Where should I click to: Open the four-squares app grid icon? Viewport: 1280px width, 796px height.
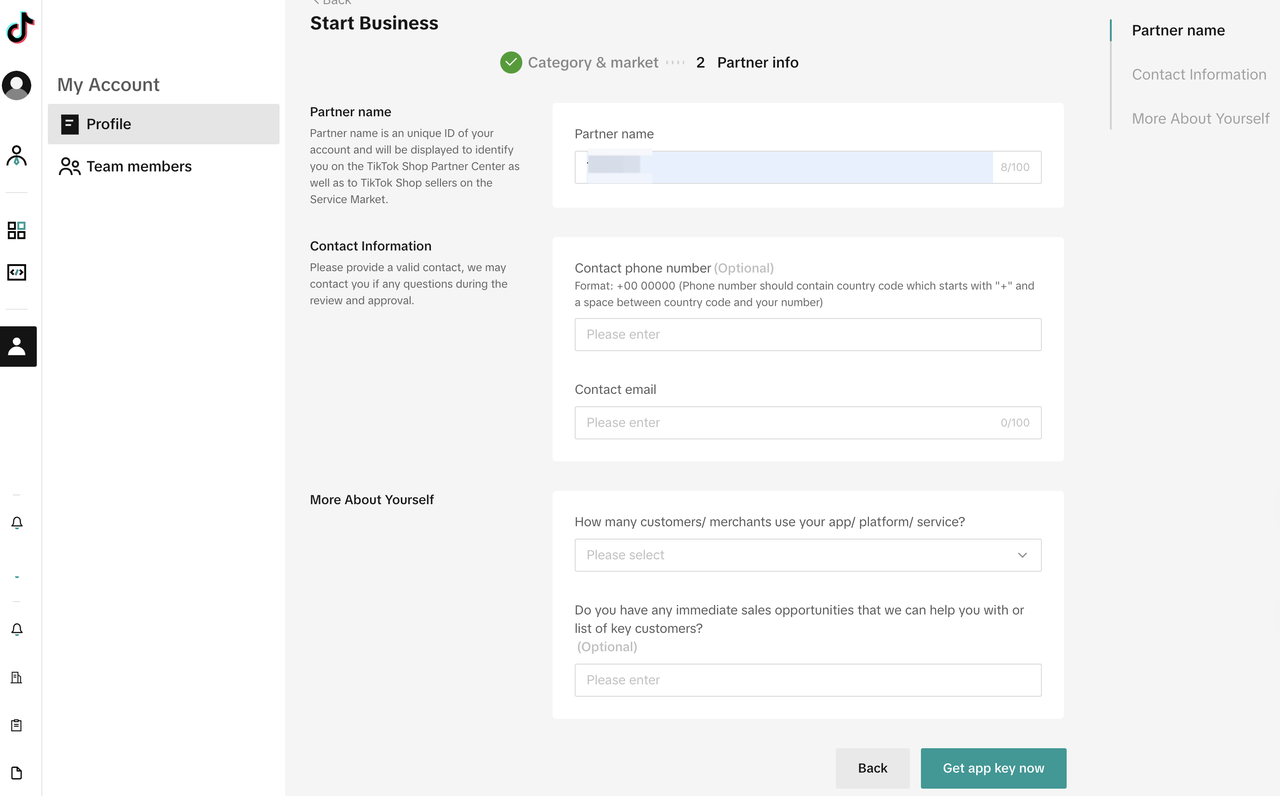16,230
